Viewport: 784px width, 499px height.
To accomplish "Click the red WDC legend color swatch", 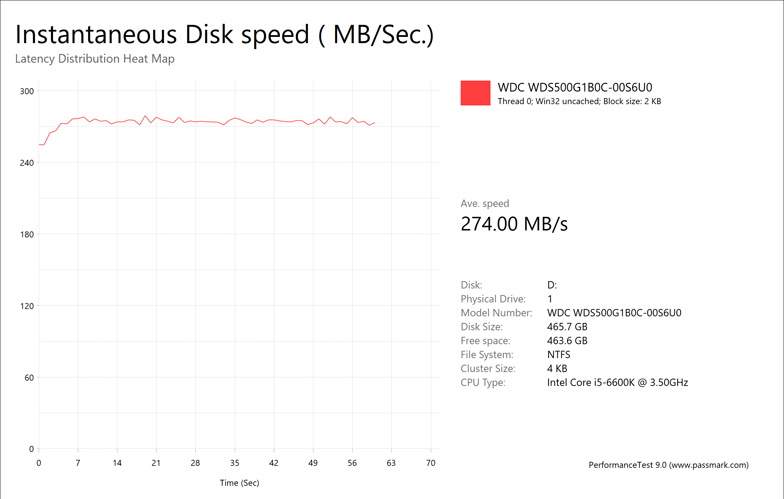I will click(x=475, y=93).
